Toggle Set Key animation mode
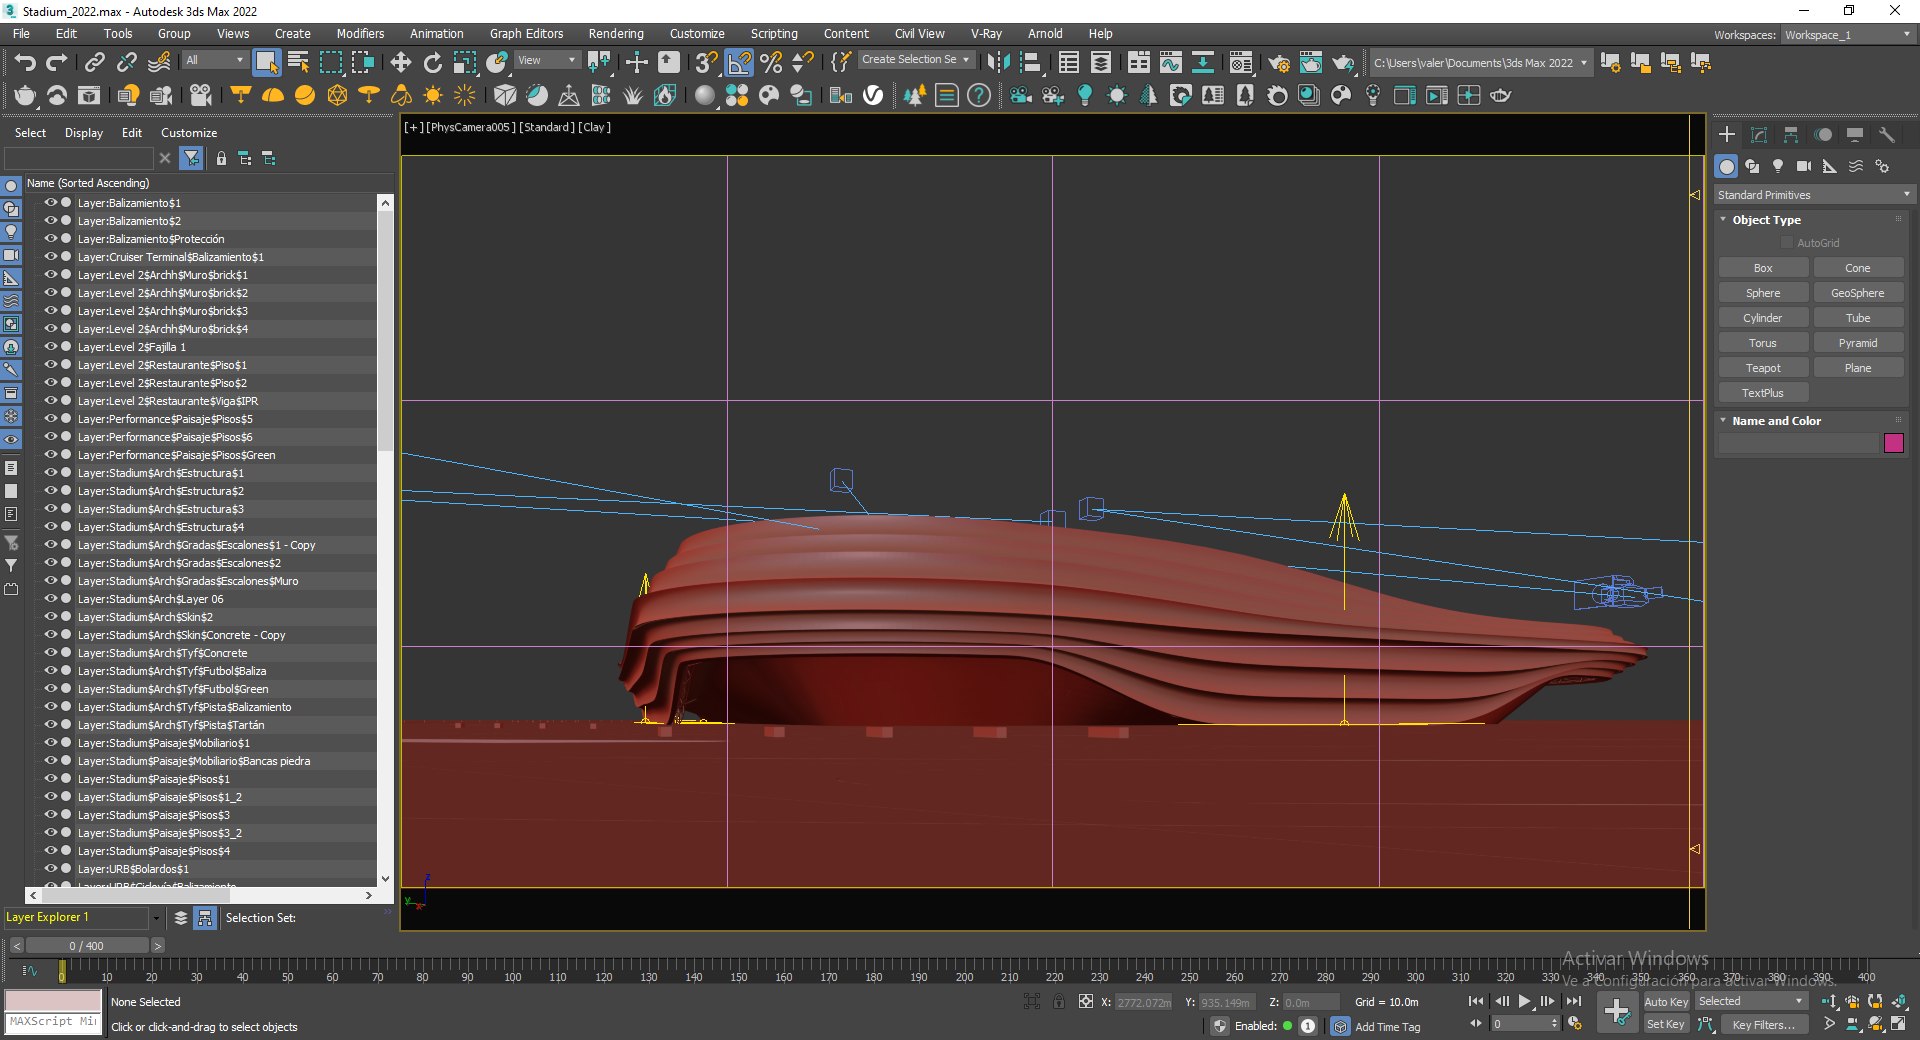This screenshot has width=1920, height=1040. (1666, 1024)
